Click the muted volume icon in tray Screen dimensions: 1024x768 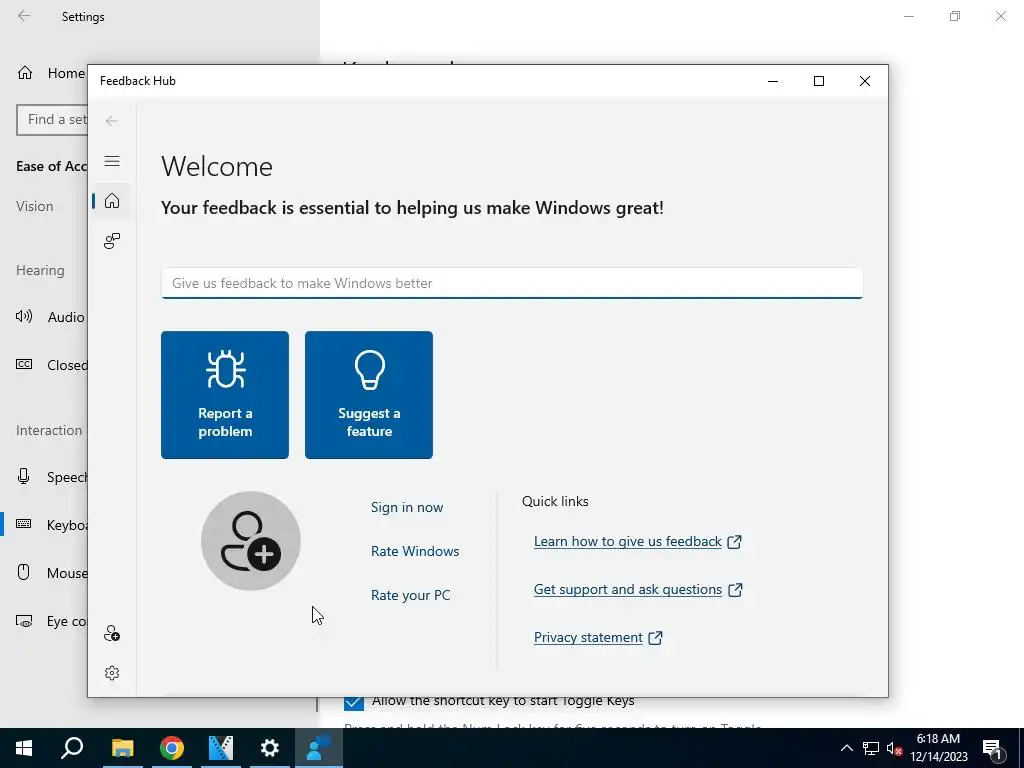pos(894,748)
